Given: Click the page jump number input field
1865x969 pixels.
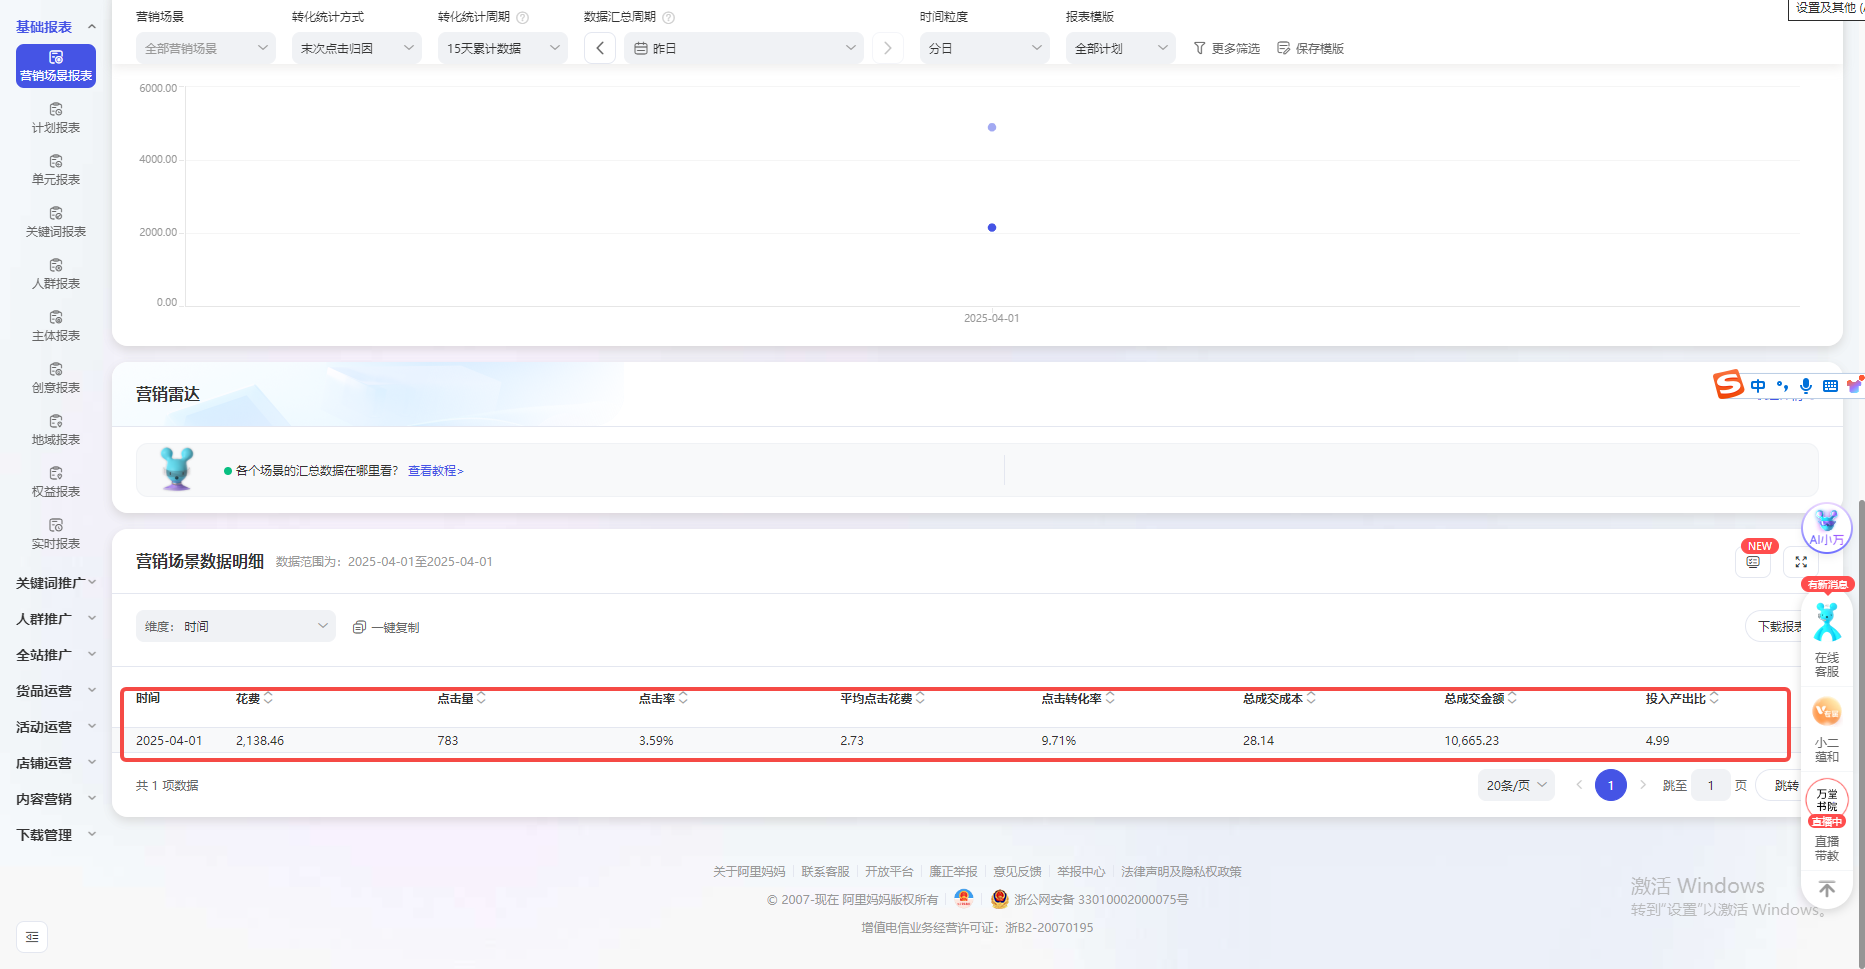Looking at the screenshot, I should pyautogui.click(x=1711, y=786).
